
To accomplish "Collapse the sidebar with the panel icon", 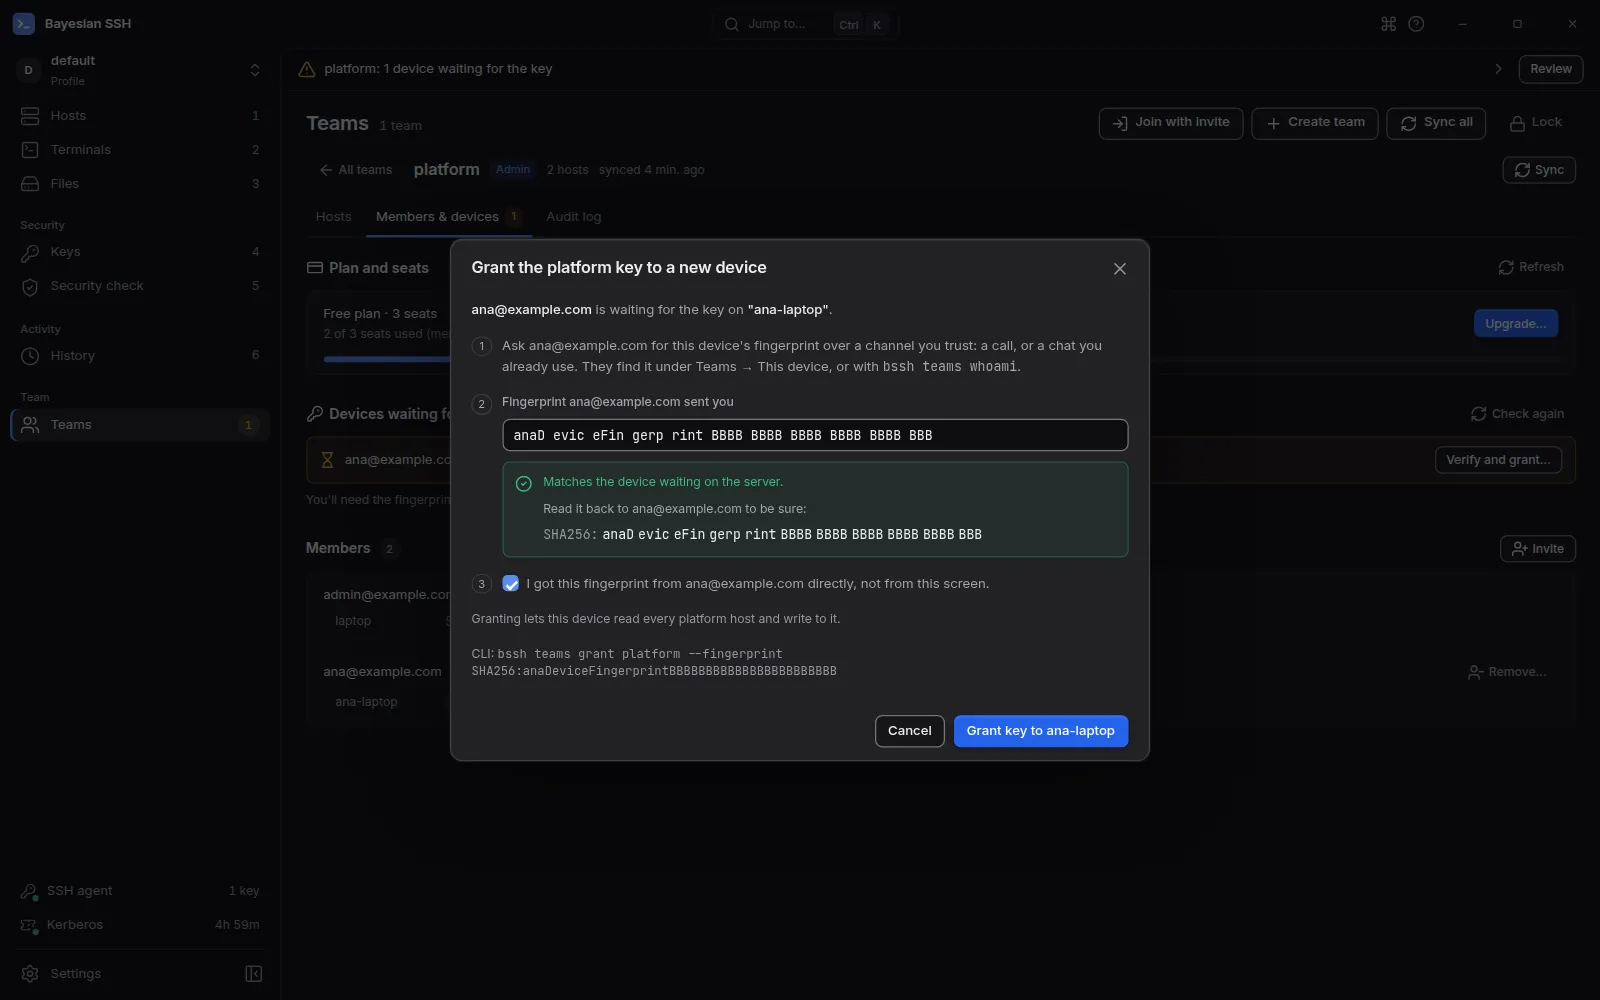I will (254, 974).
